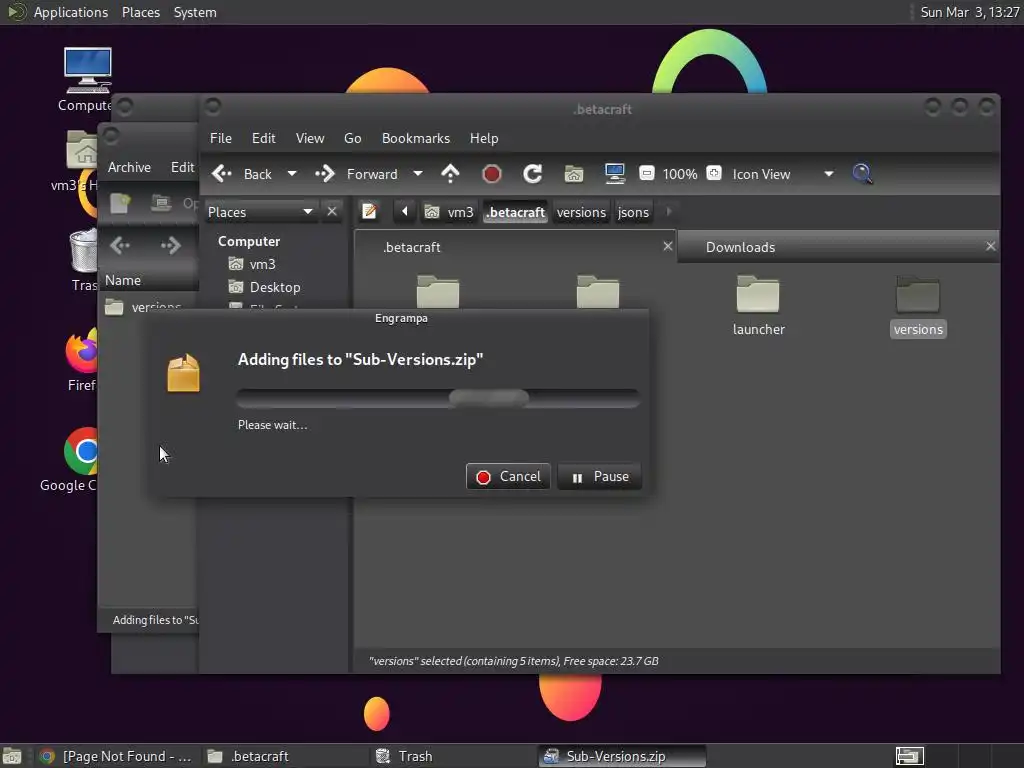1024x768 pixels.
Task: Close the Downloads tab
Action: coord(991,246)
